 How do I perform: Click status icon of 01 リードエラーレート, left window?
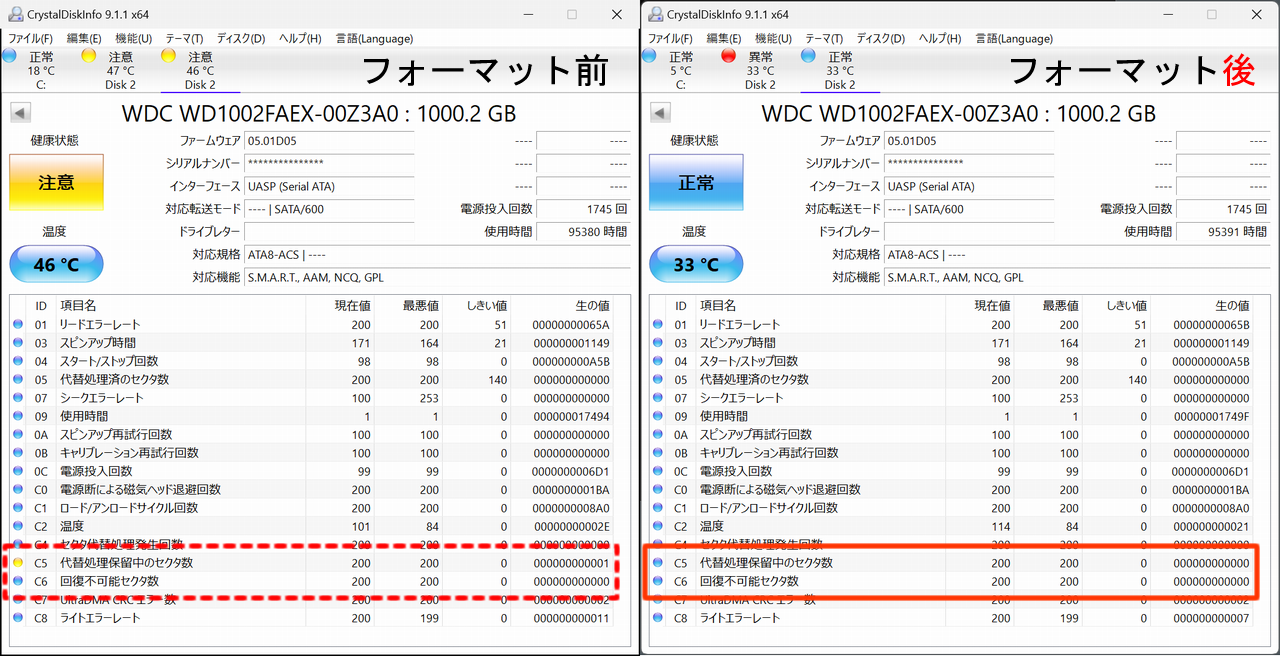18,325
